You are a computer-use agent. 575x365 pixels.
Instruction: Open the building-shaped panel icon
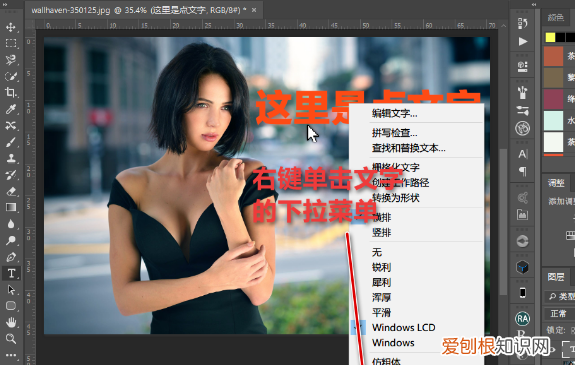tap(522, 215)
